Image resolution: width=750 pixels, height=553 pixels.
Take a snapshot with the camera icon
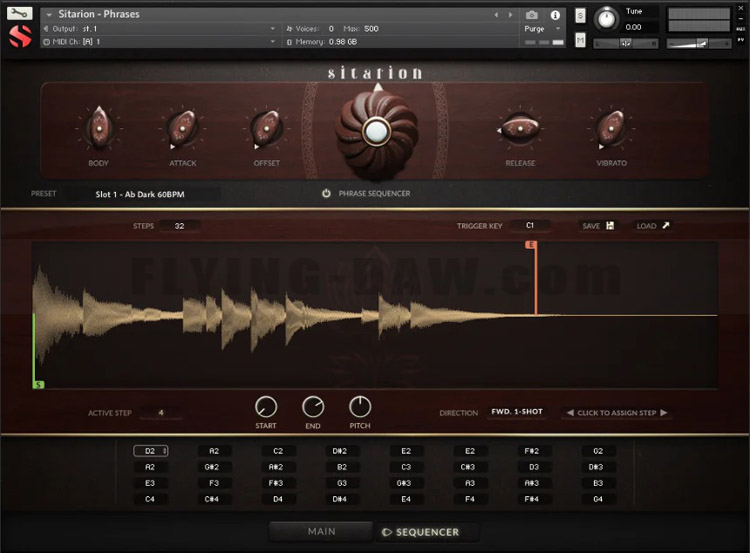coord(531,15)
